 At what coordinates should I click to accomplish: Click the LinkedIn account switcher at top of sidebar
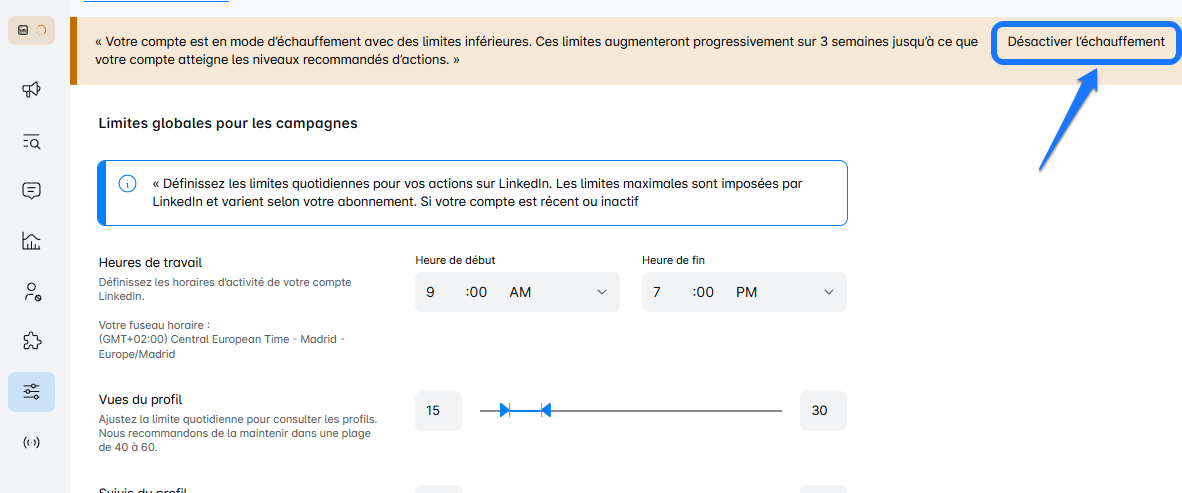point(31,30)
